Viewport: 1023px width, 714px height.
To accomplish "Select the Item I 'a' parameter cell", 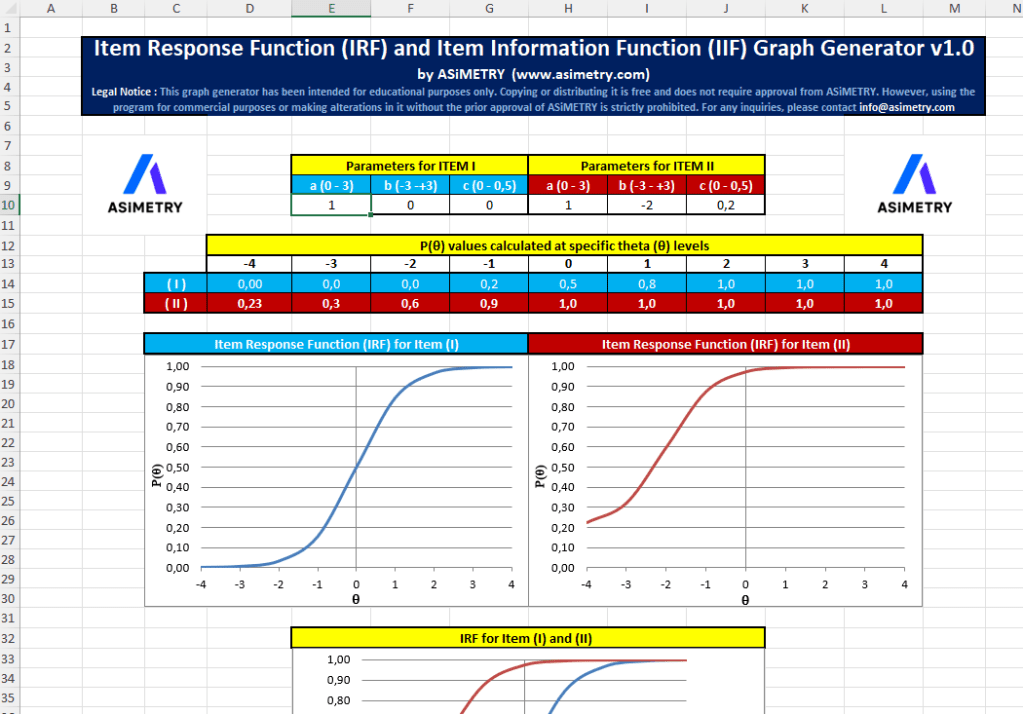I will point(331,204).
